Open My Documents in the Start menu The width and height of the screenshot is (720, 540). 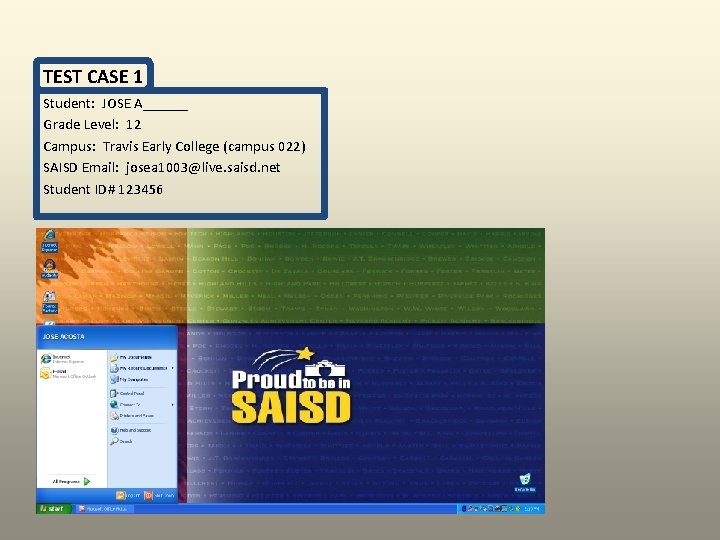(131, 357)
